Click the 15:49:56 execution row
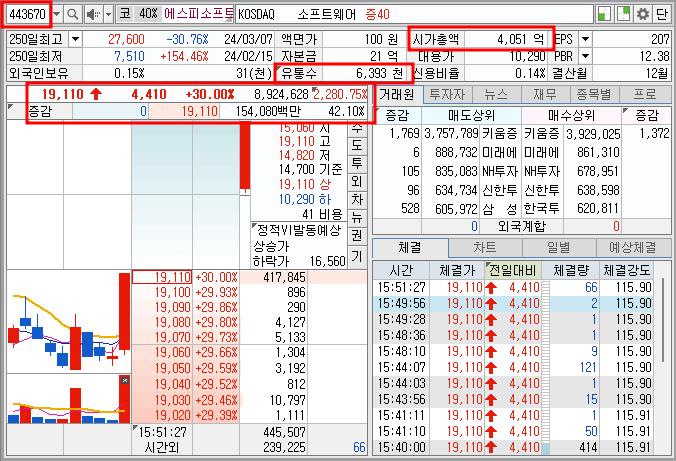Viewport: 676px width, 461px height. coord(513,304)
